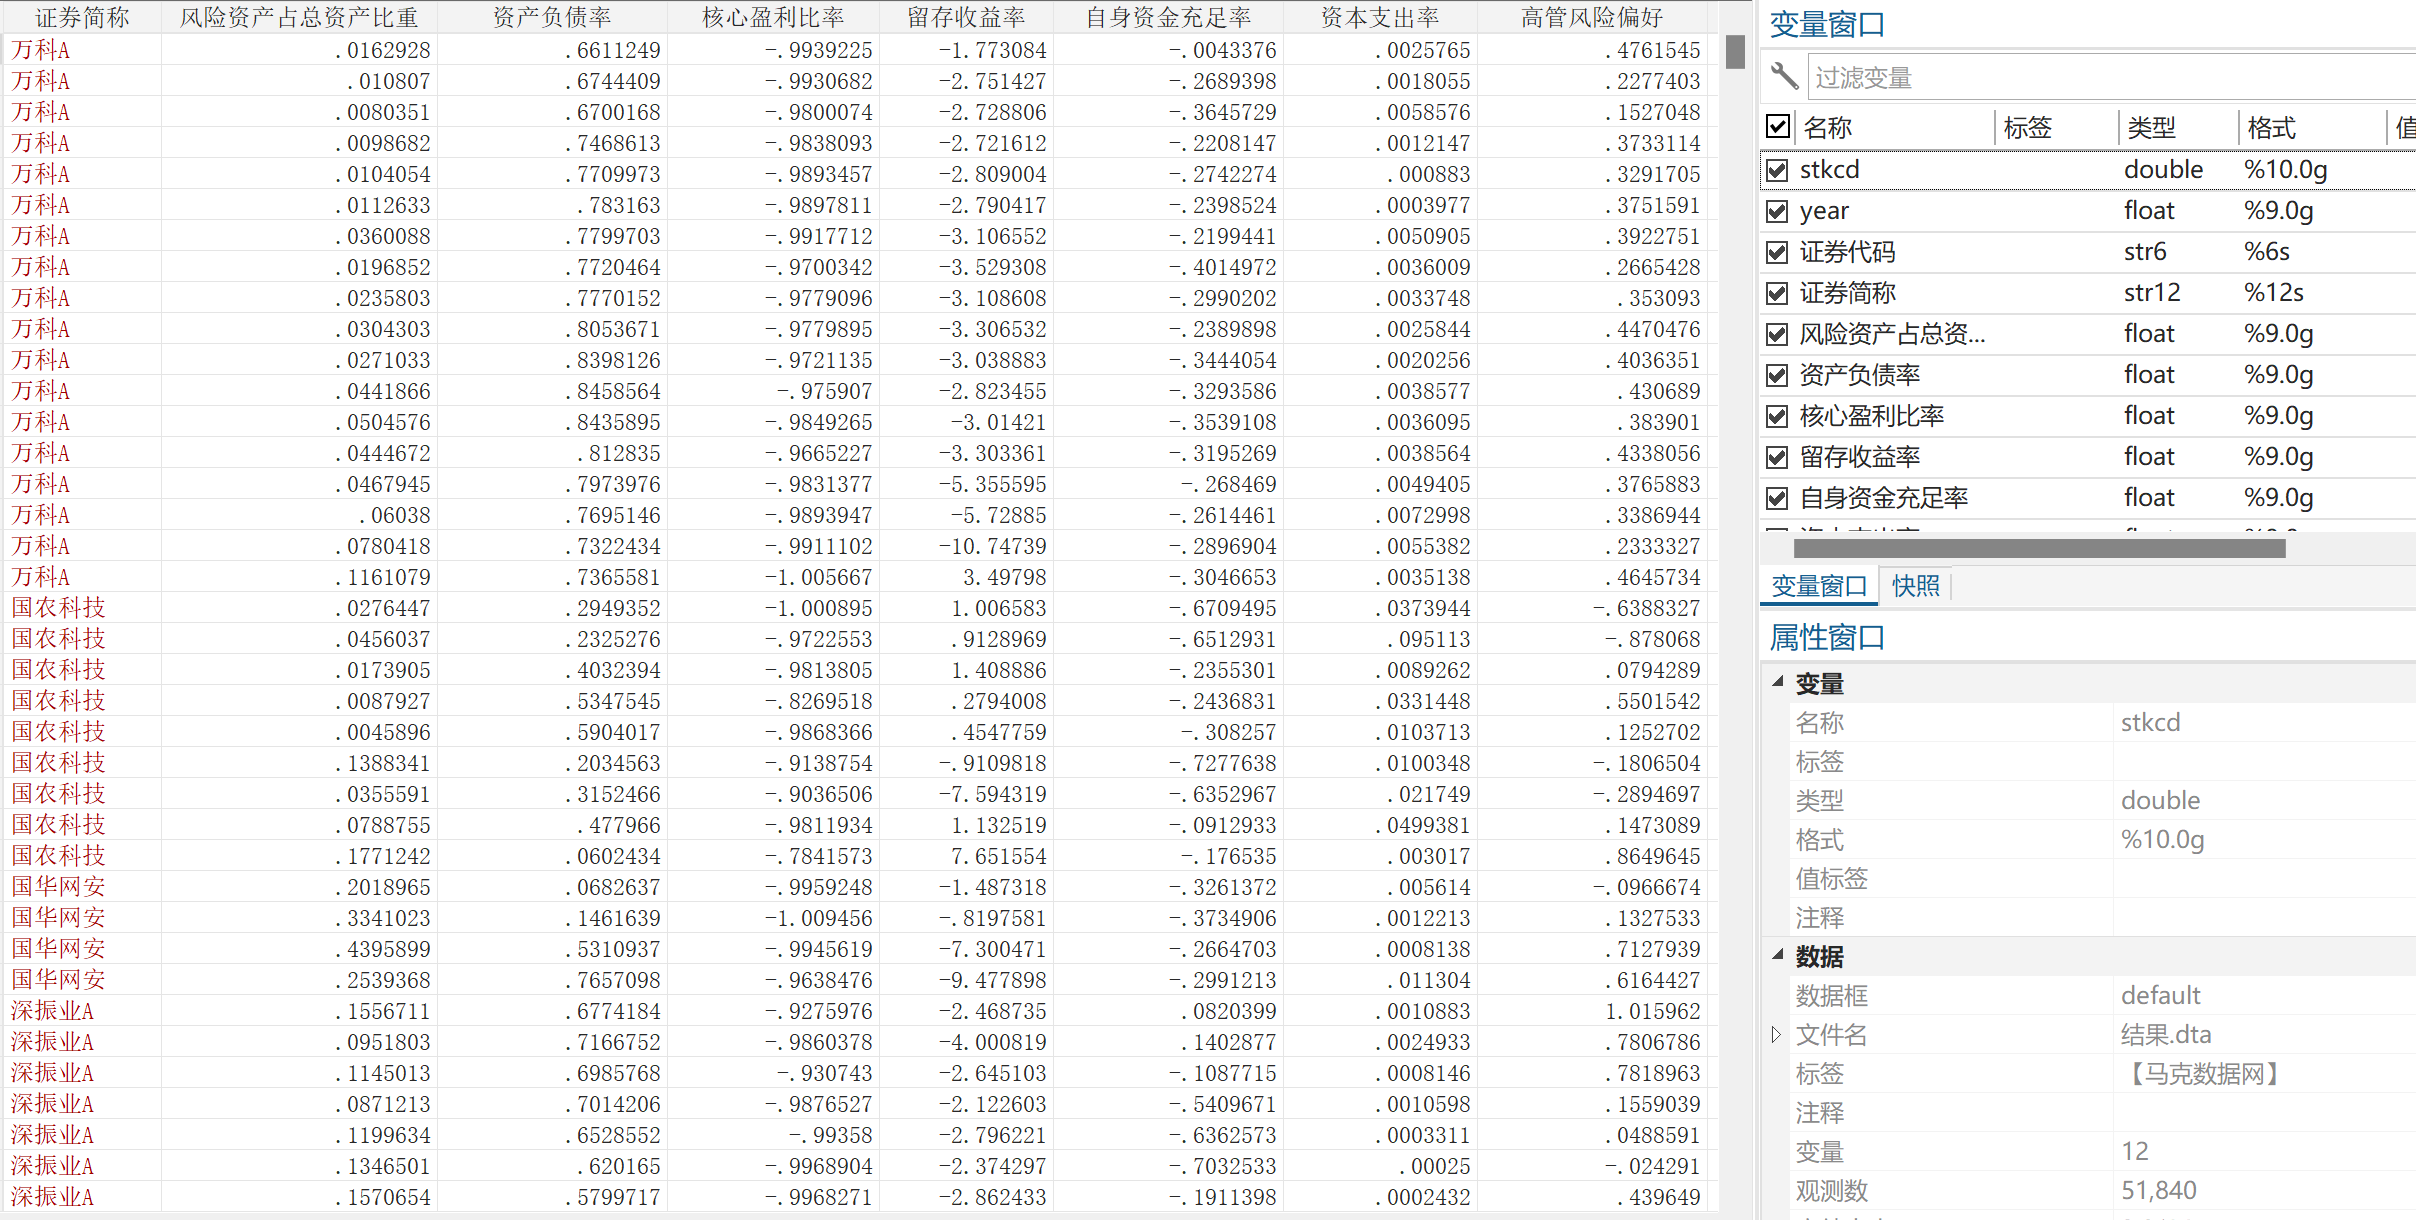Viewport: 2416px width, 1220px height.
Task: Collapse the 变量 properties section
Action: [1778, 682]
